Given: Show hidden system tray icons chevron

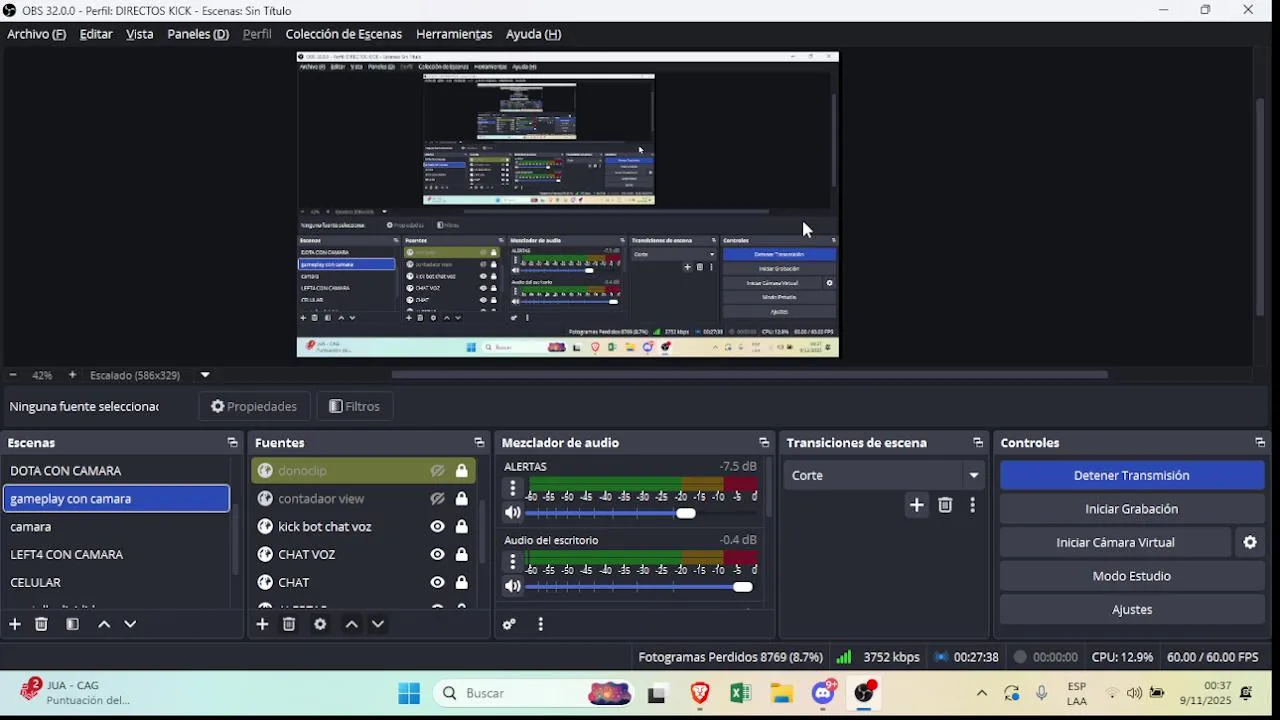Looking at the screenshot, I should [x=982, y=693].
